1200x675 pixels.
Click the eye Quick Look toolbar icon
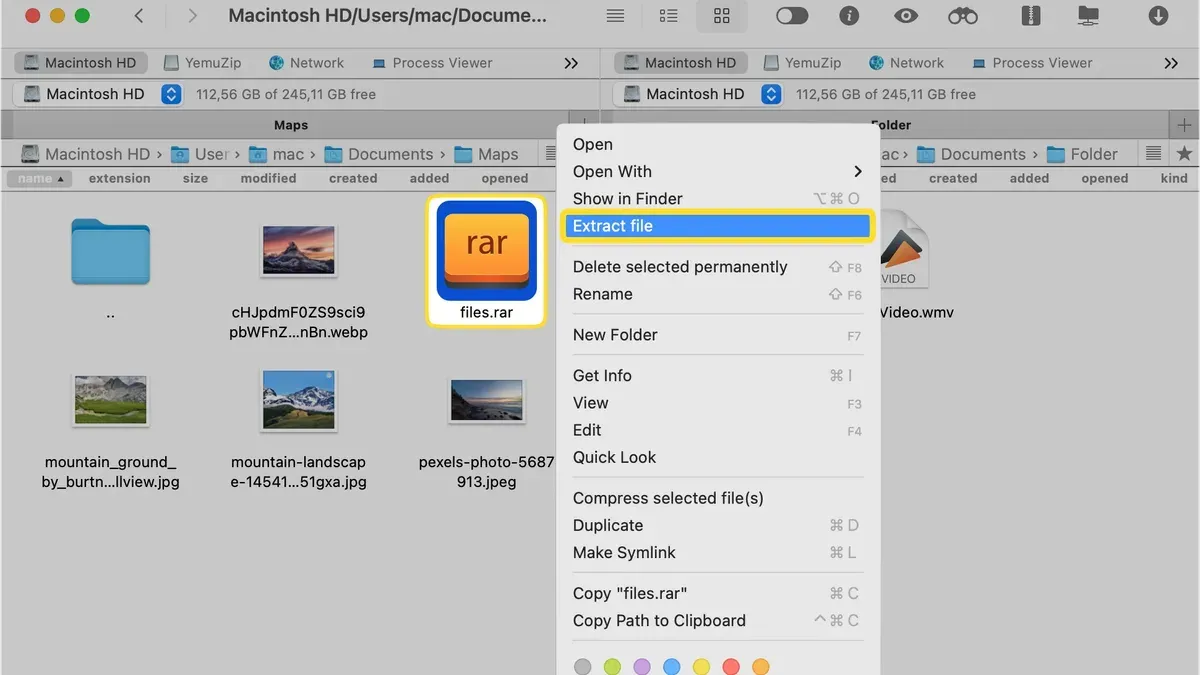(x=906, y=16)
